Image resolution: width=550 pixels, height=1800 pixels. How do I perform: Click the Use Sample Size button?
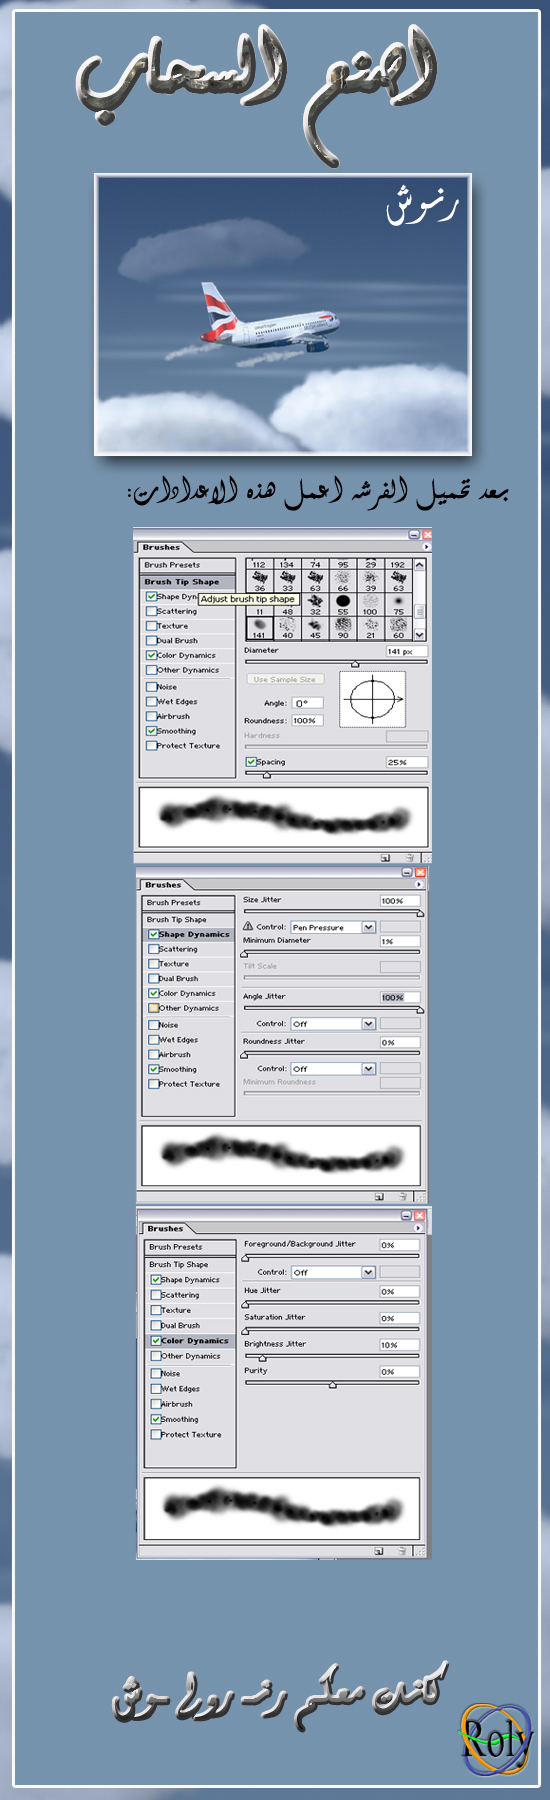point(284,679)
